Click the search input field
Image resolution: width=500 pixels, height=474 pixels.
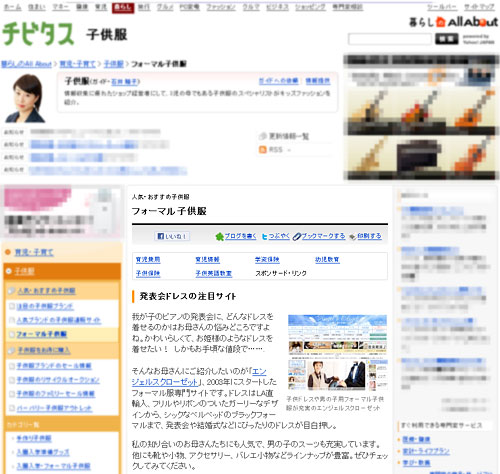(x=390, y=39)
